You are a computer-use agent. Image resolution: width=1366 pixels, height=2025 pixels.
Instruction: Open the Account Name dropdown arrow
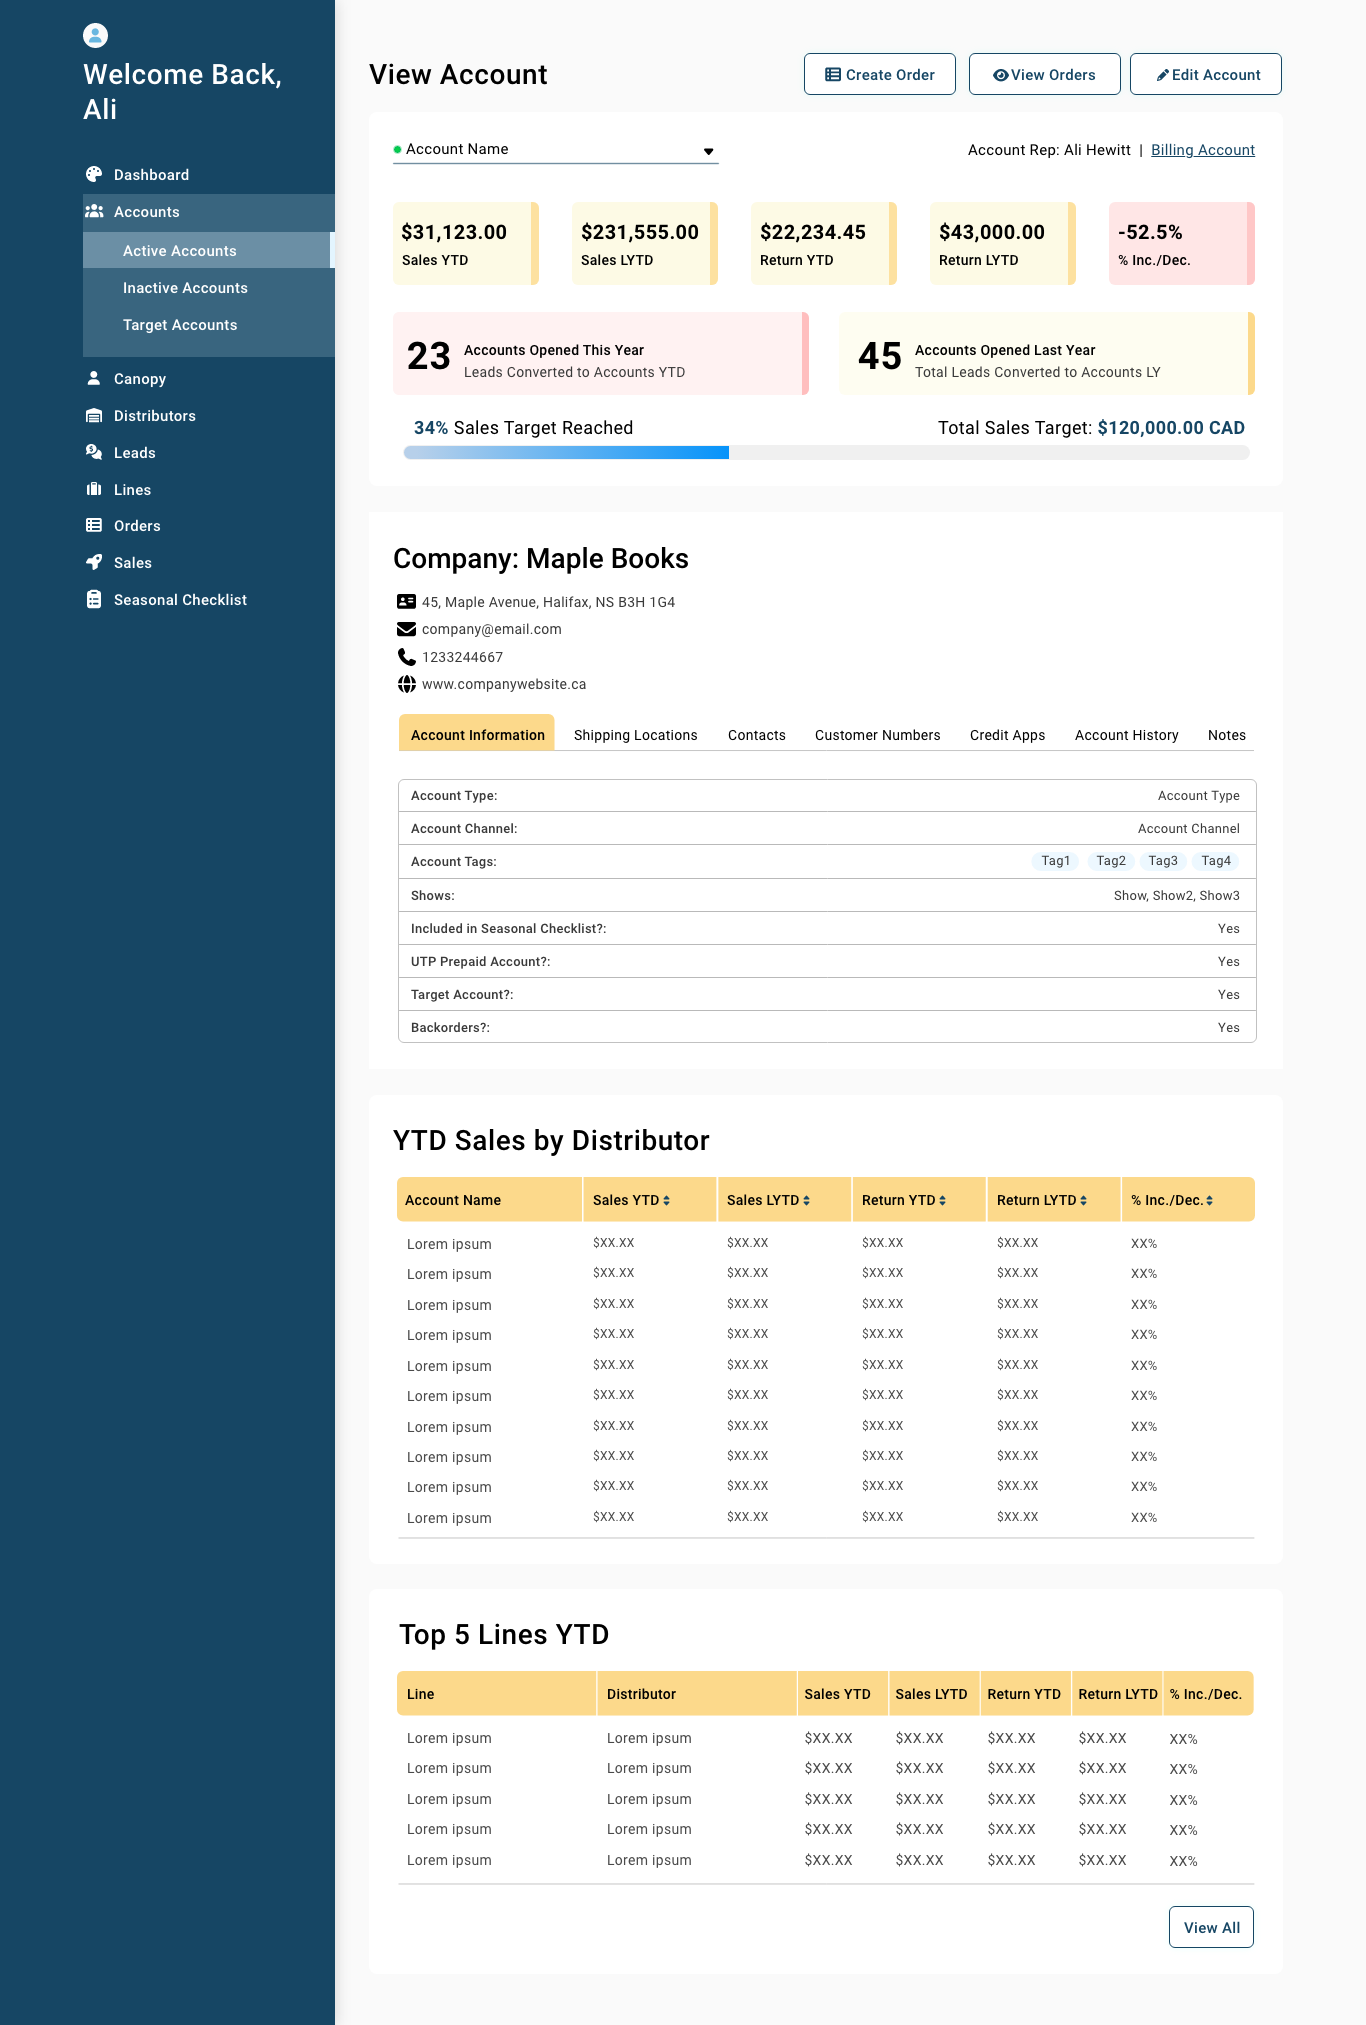click(708, 152)
